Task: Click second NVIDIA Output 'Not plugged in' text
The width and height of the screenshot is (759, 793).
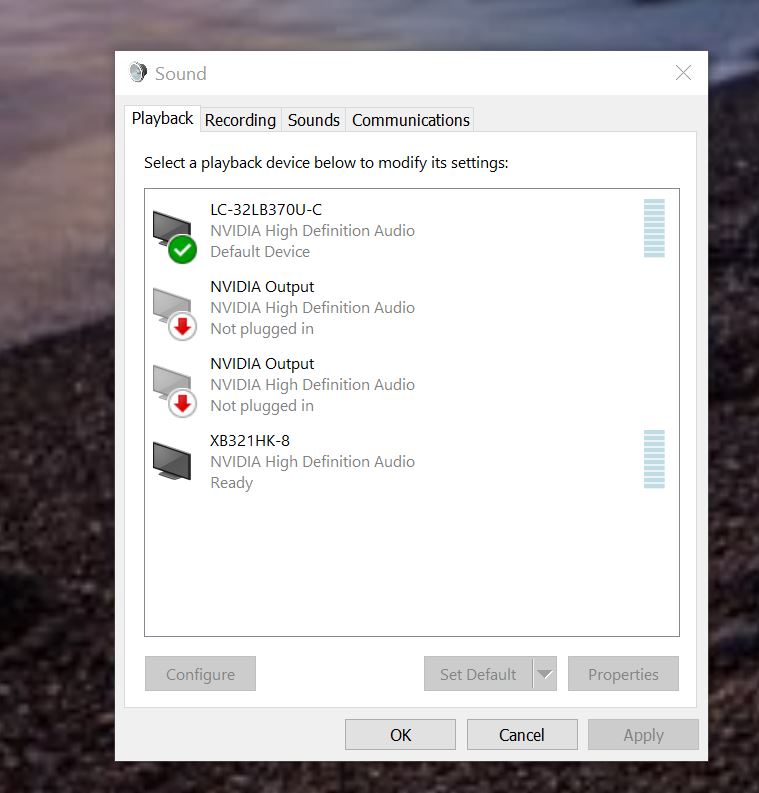Action: point(262,406)
